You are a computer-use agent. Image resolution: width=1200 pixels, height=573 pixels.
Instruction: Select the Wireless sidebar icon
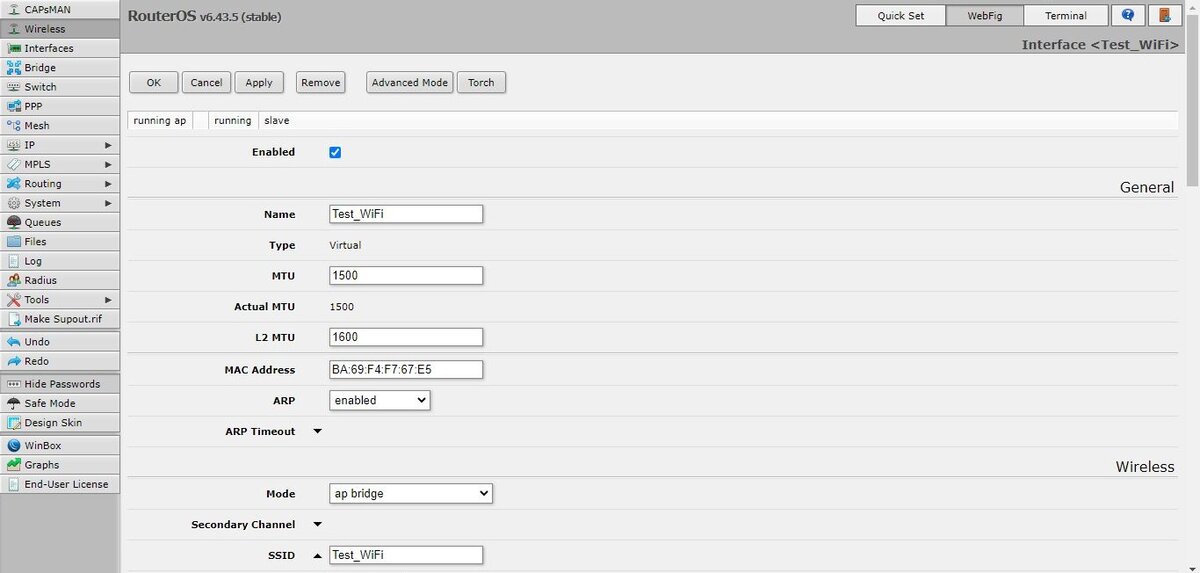coord(14,29)
